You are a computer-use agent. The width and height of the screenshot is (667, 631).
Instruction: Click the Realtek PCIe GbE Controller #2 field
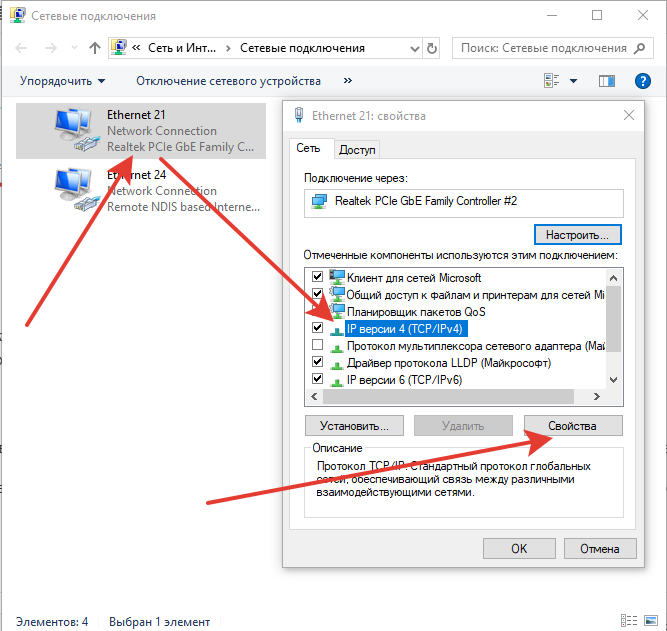464,203
